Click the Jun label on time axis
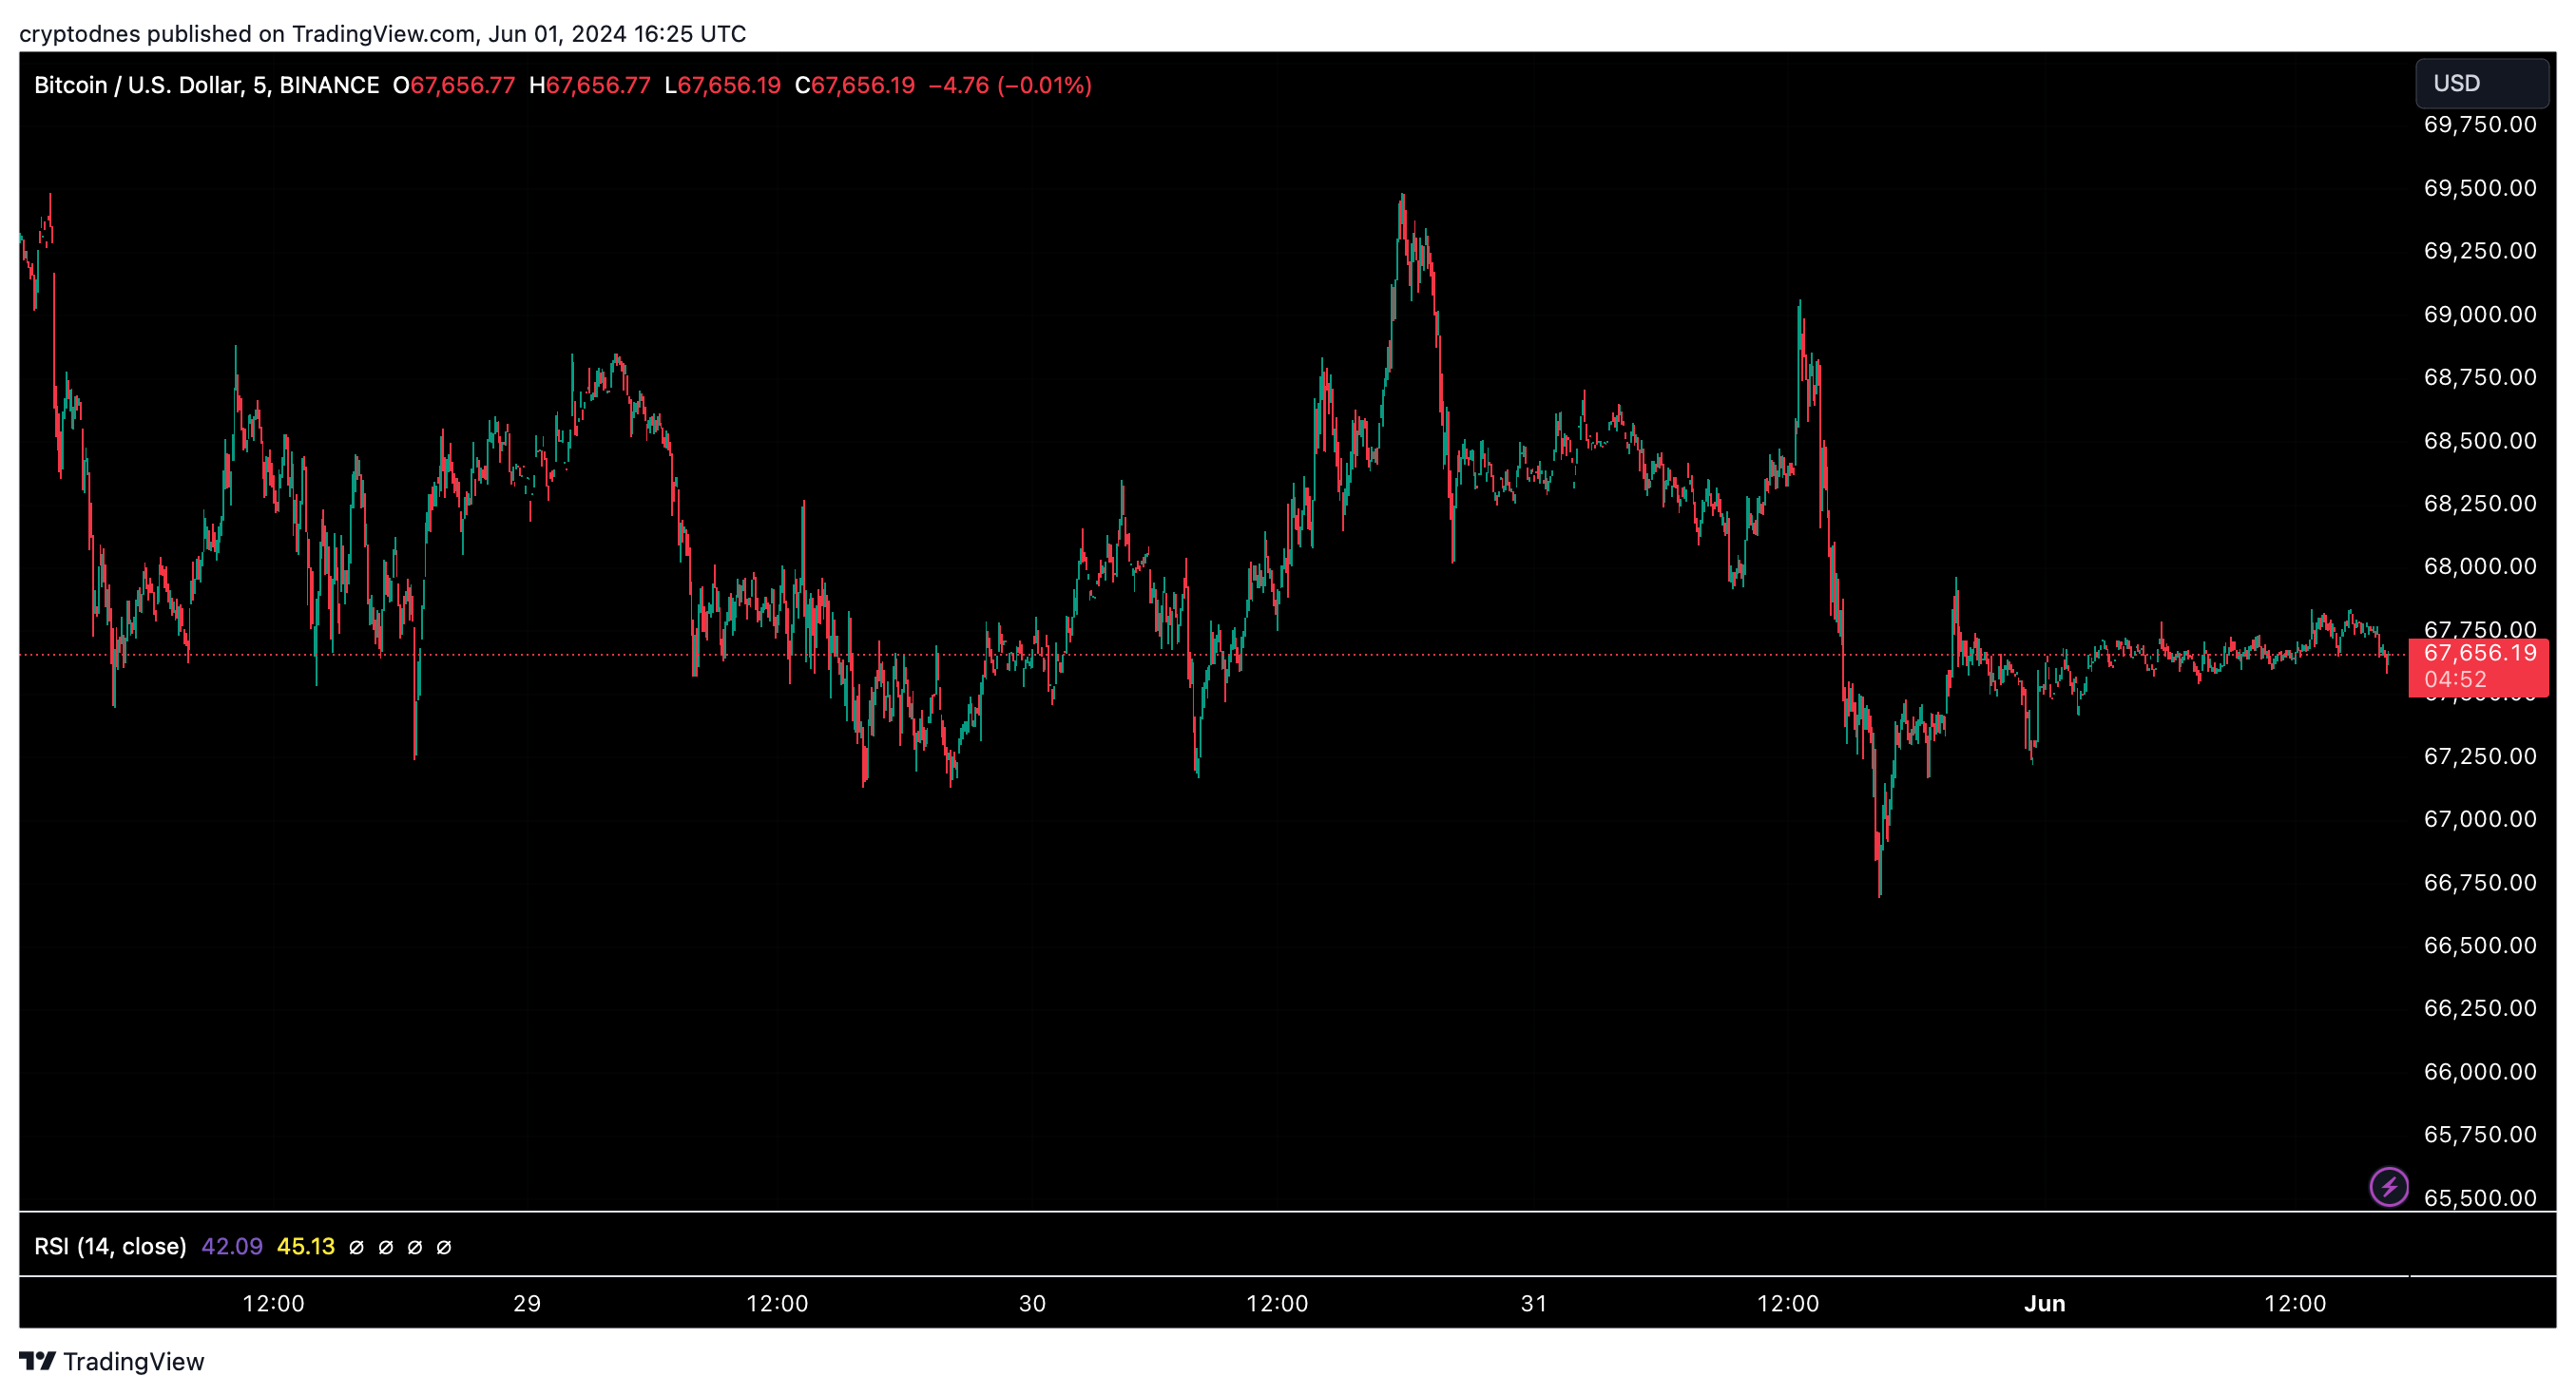This screenshot has width=2576, height=1395. [2043, 1303]
